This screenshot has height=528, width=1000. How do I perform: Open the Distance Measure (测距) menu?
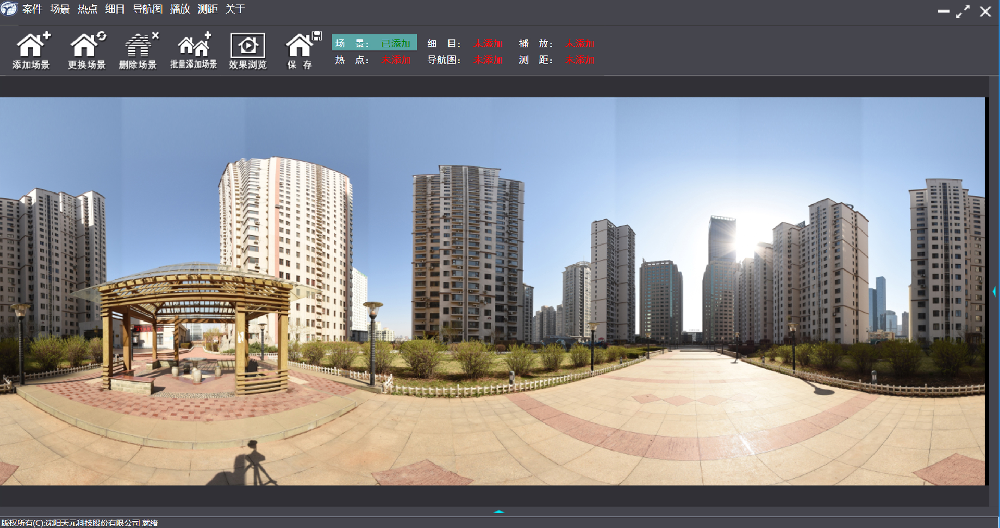click(x=207, y=9)
